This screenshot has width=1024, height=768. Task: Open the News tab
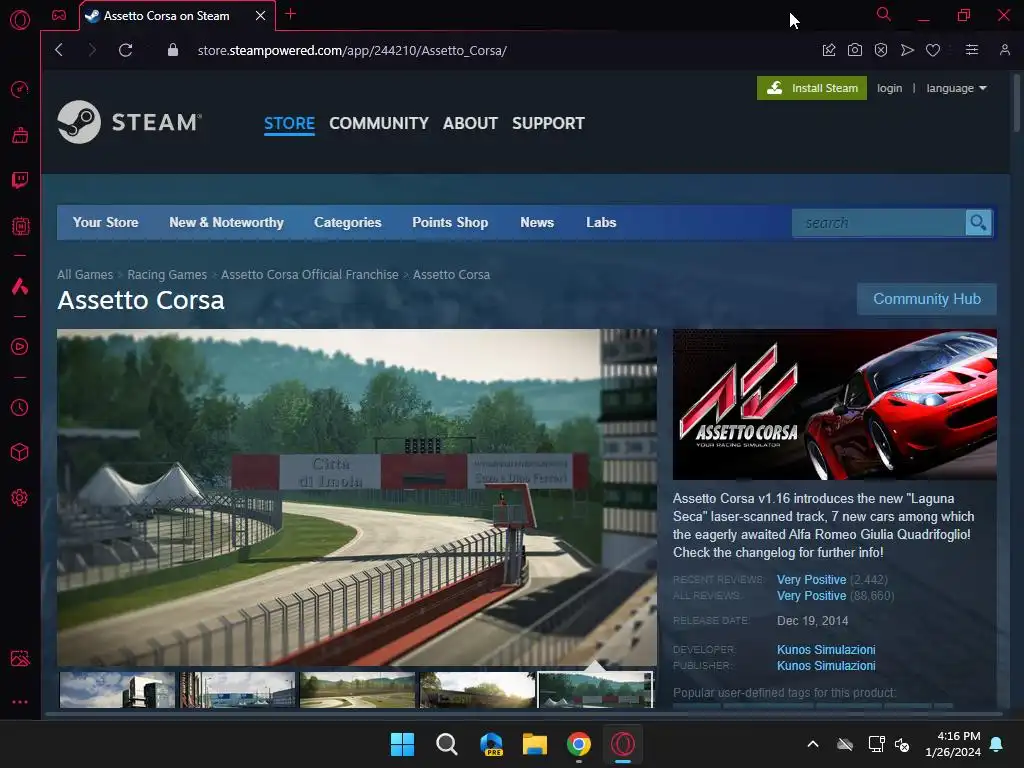coord(537,222)
